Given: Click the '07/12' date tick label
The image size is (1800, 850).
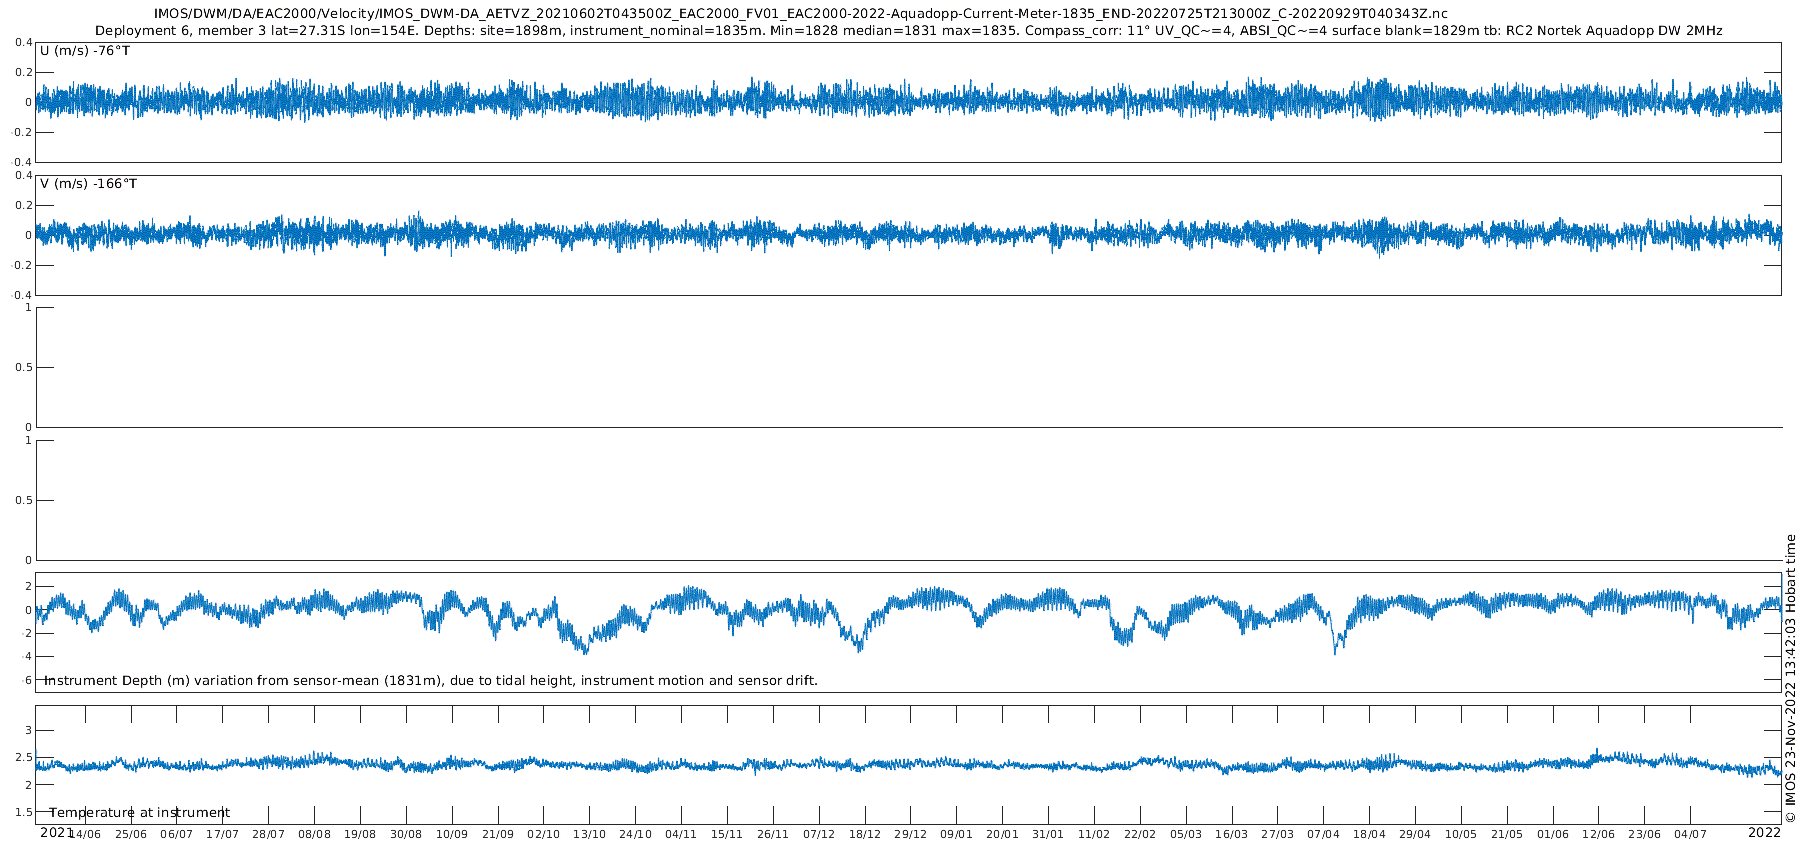Looking at the screenshot, I should (x=819, y=834).
